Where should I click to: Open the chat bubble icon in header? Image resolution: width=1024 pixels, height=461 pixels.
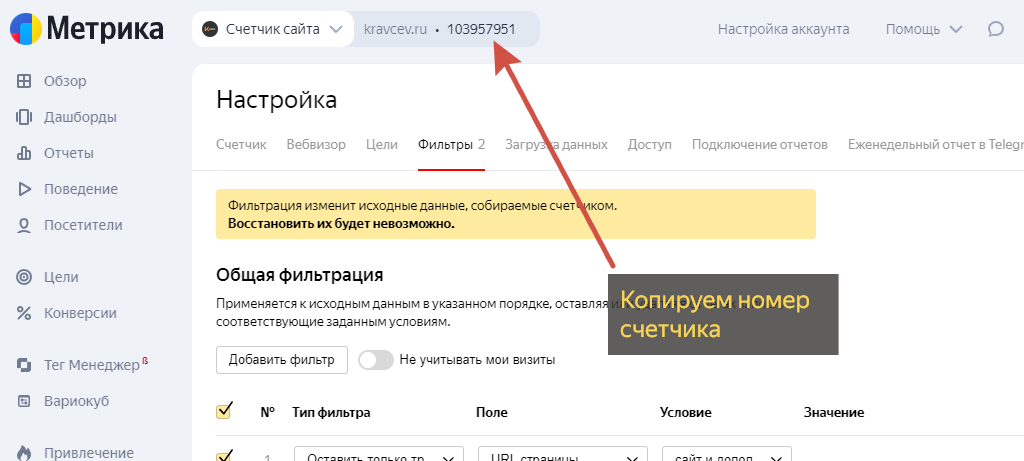coord(995,29)
